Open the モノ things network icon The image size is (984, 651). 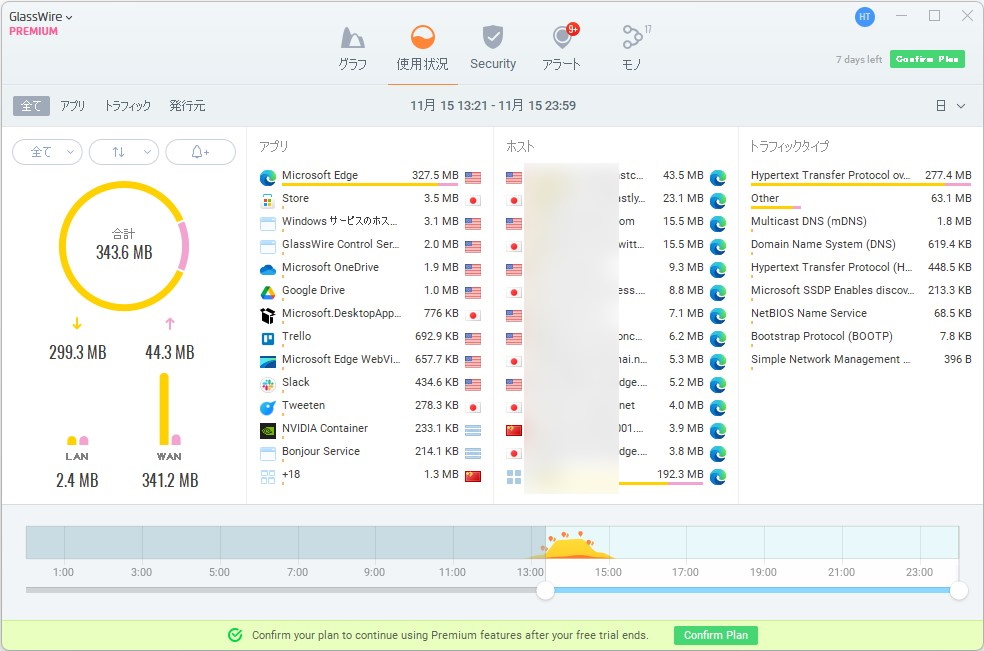[632, 37]
